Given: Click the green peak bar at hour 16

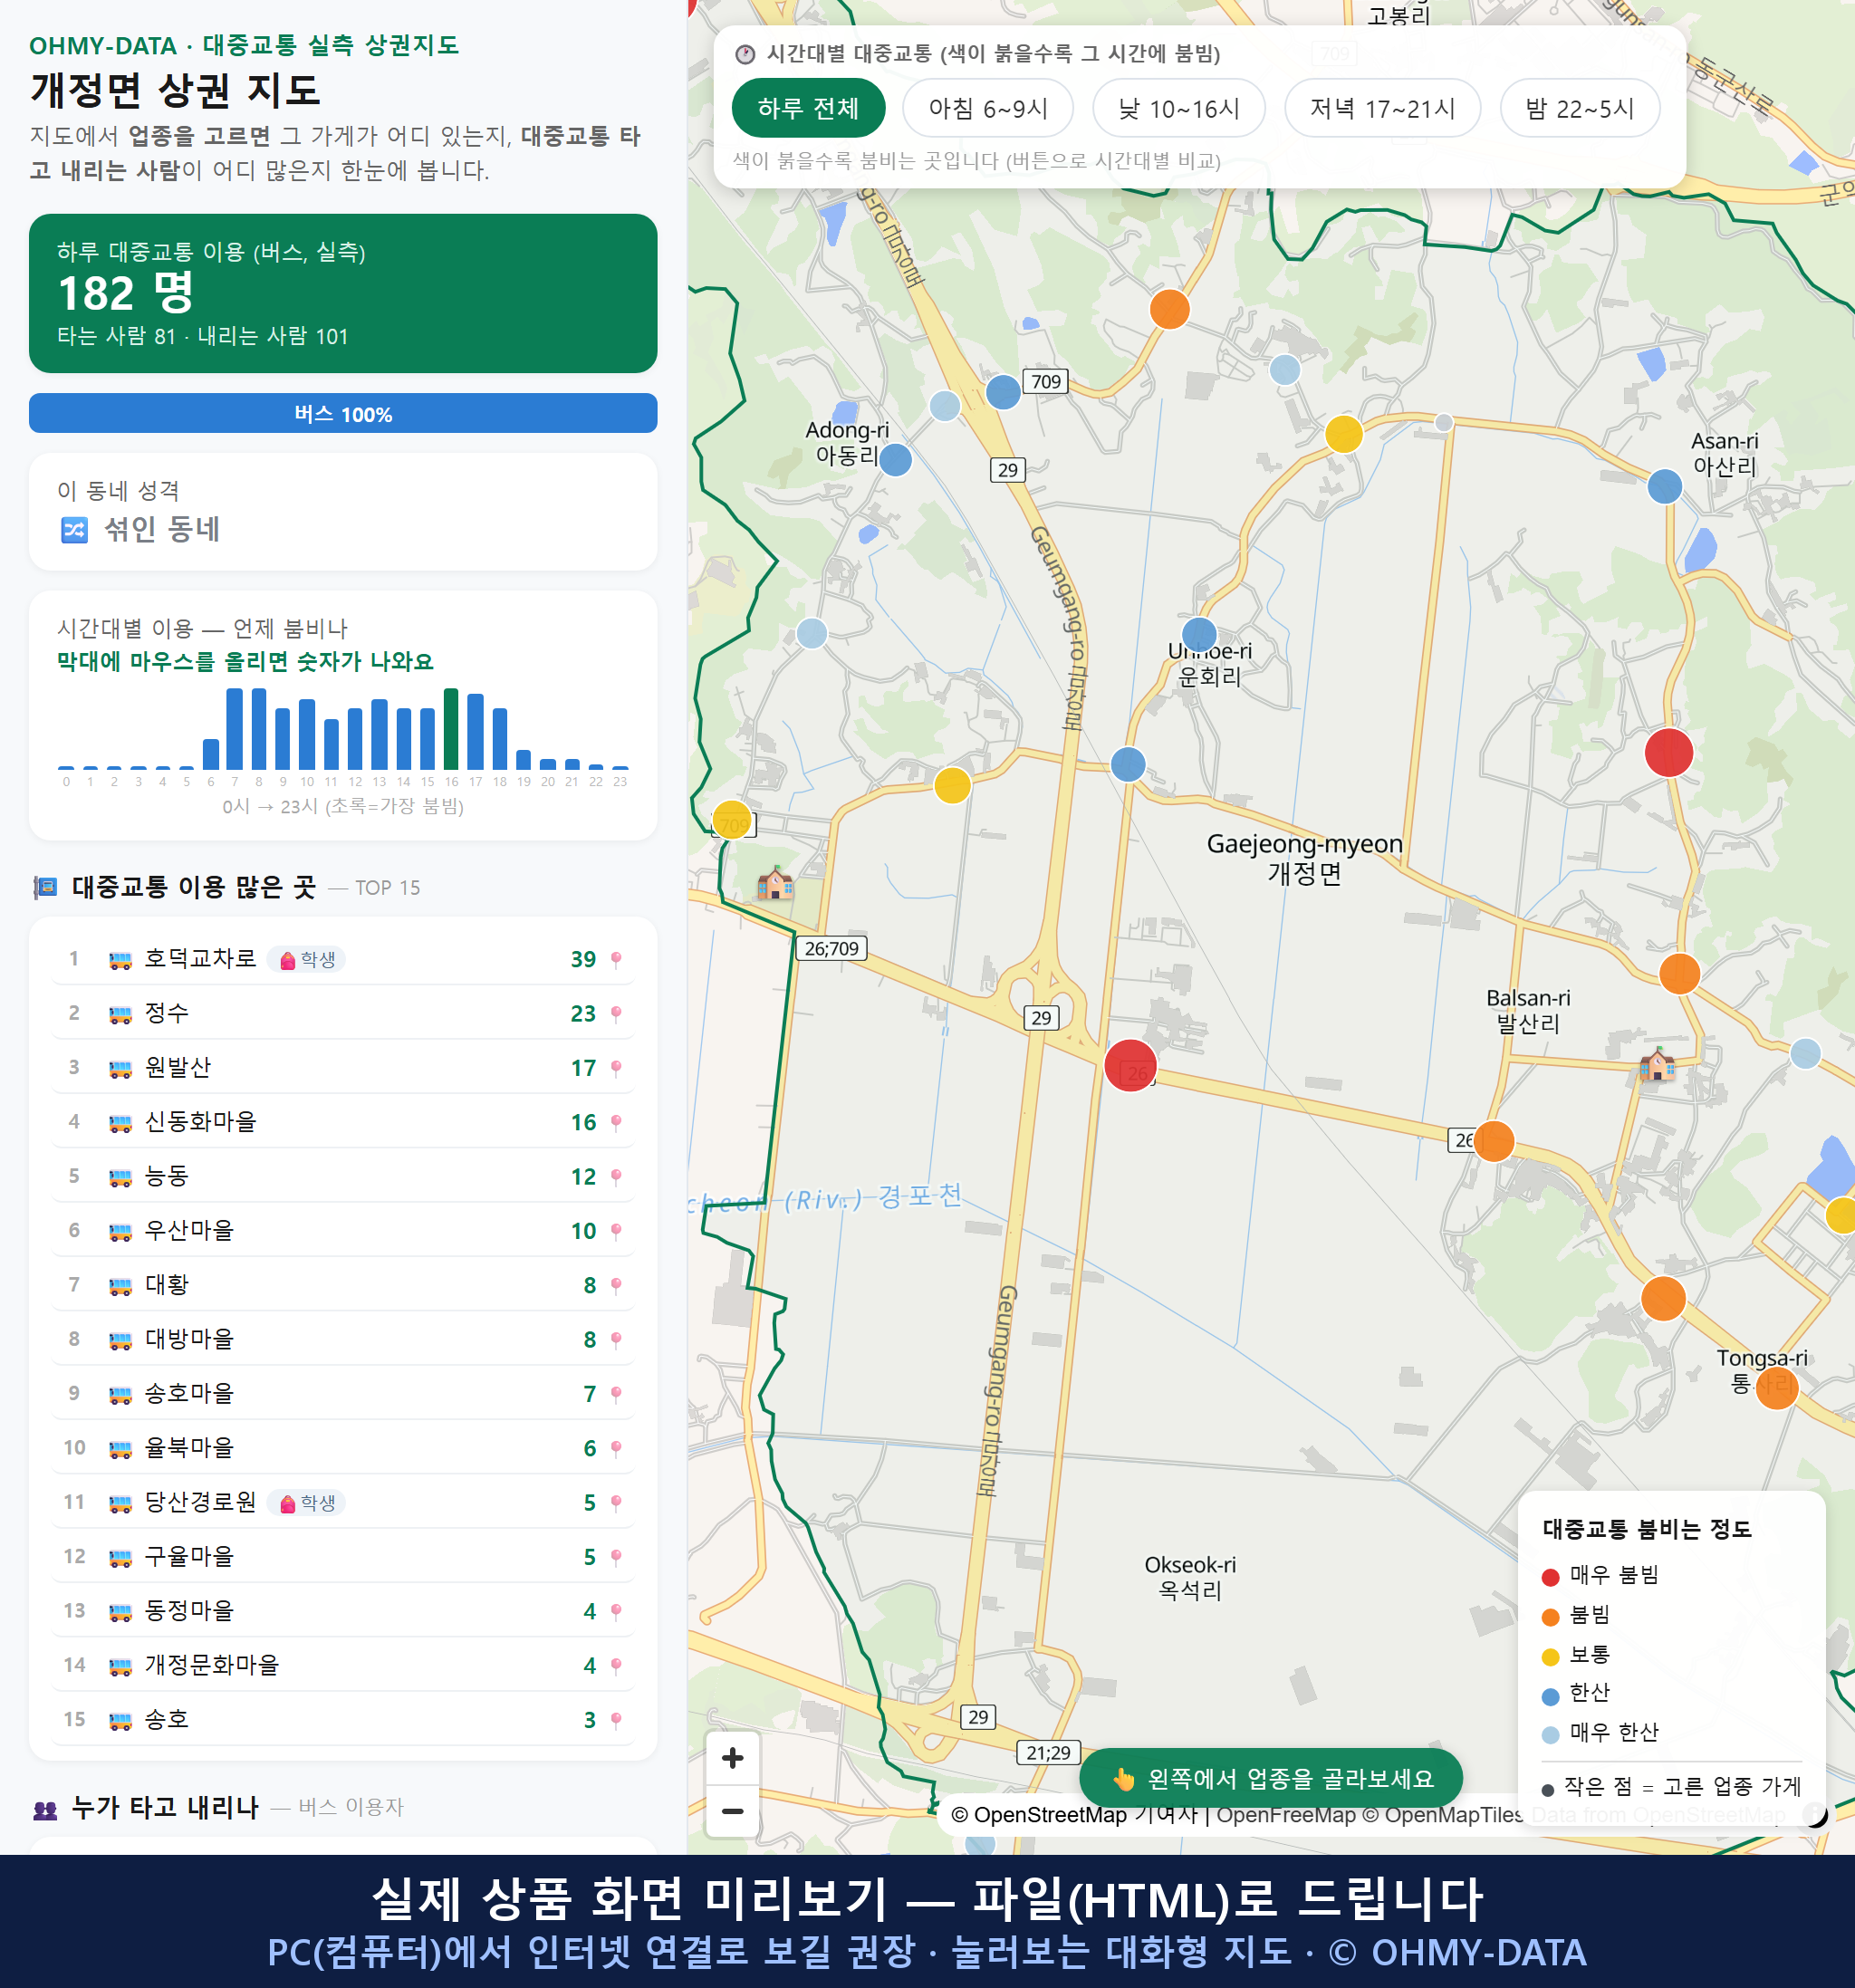Looking at the screenshot, I should click(x=451, y=728).
